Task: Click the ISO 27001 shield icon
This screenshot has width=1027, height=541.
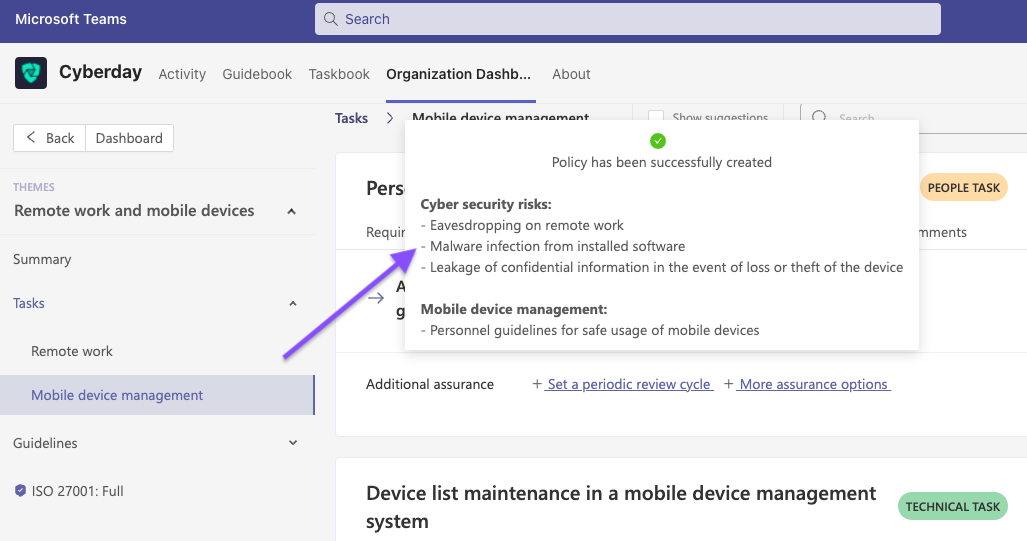Action: [20, 491]
